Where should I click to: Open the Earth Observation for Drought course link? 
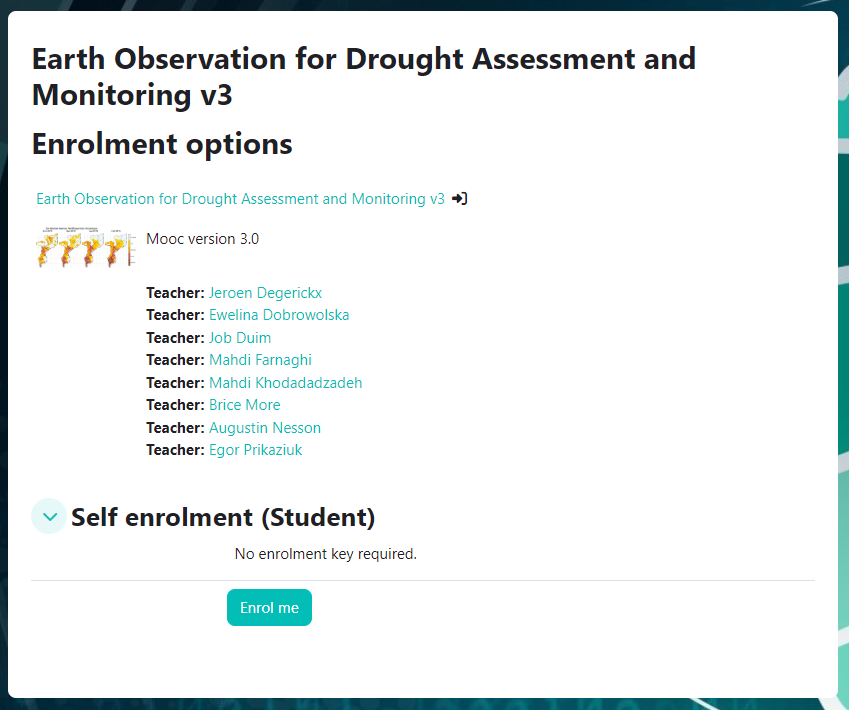pos(240,199)
